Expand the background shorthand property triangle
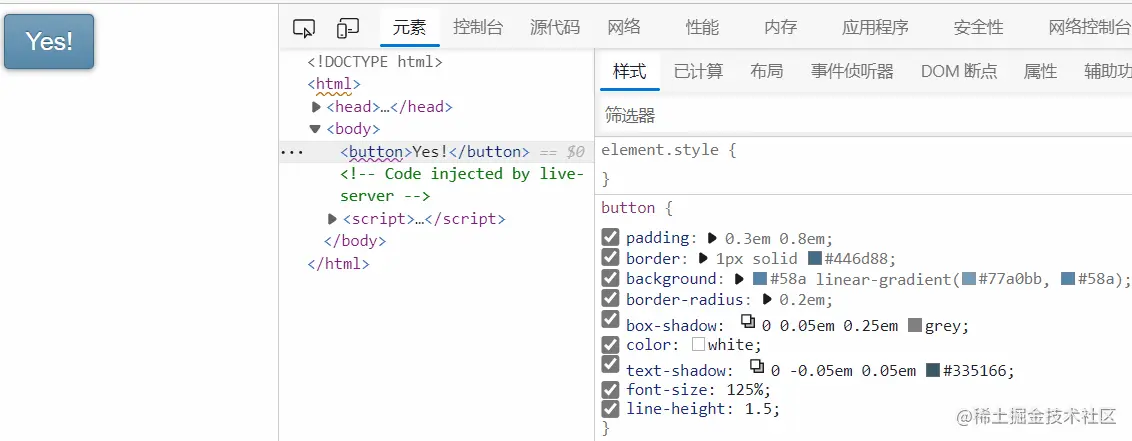 coord(740,279)
